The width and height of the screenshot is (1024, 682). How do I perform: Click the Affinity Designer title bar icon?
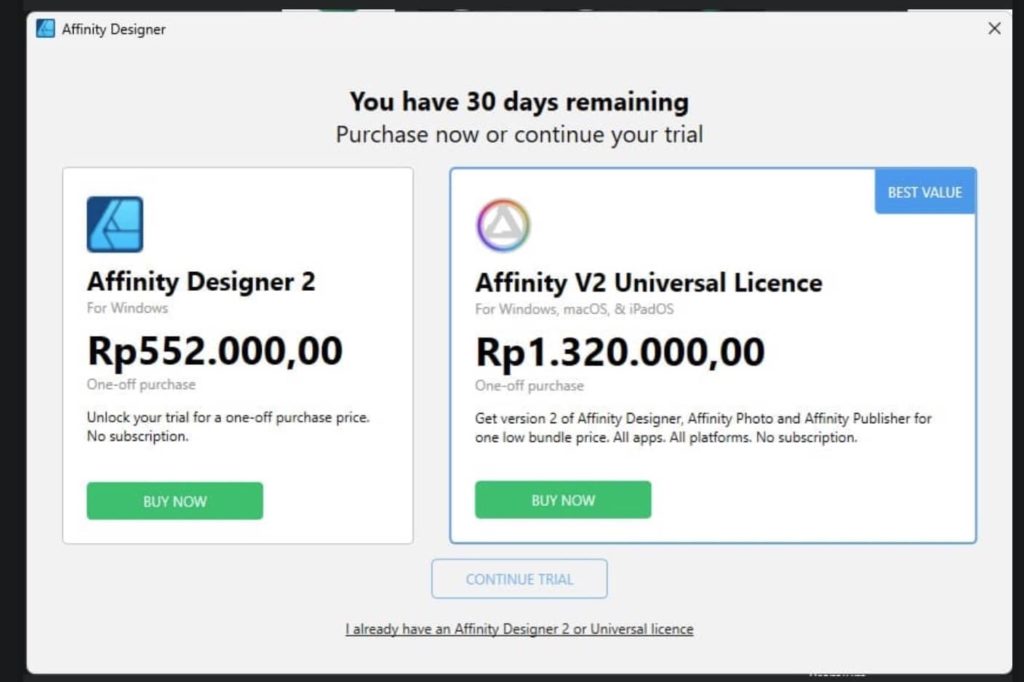point(45,29)
